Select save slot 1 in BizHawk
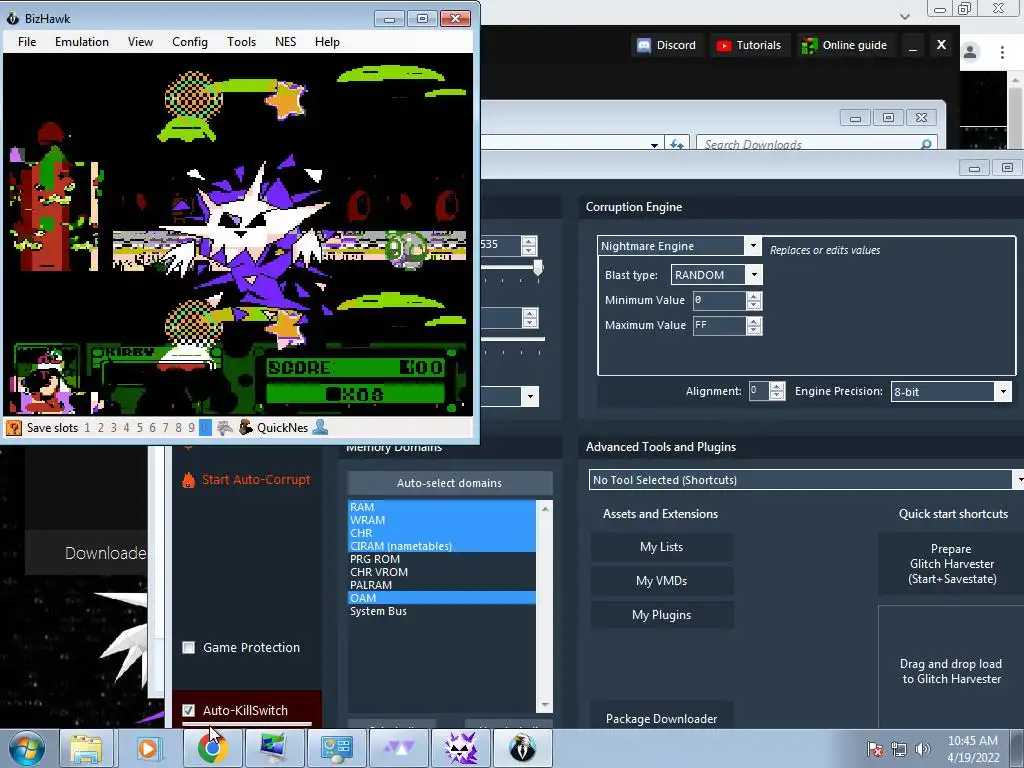1024x768 pixels. point(88,428)
